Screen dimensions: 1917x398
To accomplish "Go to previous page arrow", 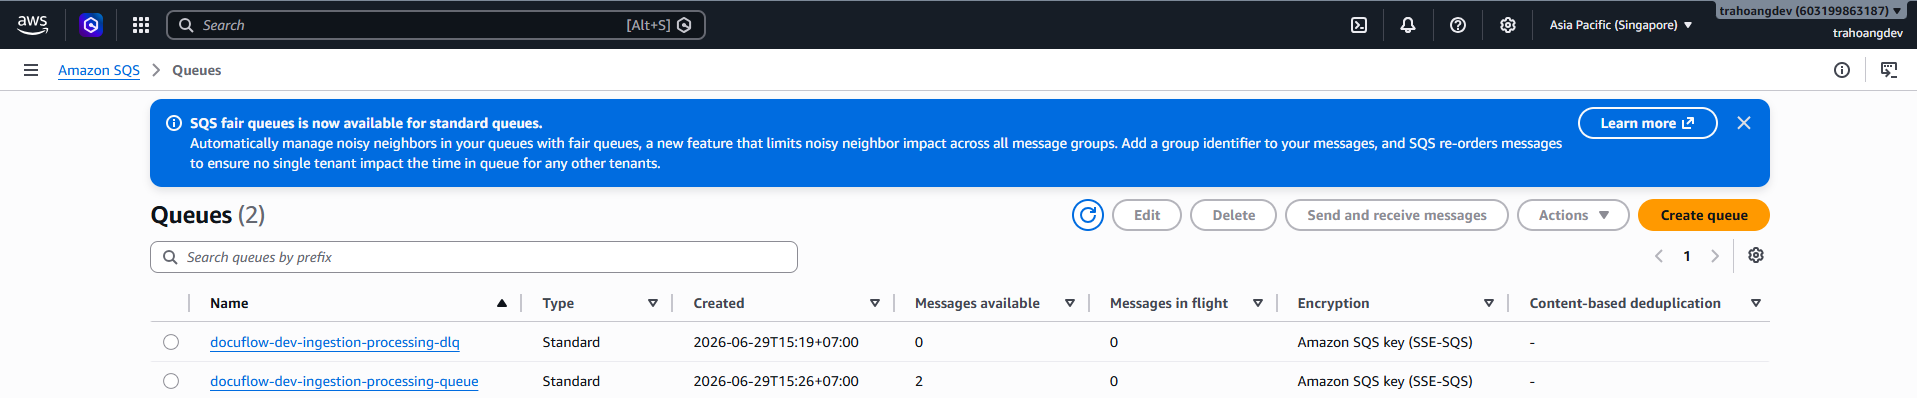I will (x=1659, y=256).
